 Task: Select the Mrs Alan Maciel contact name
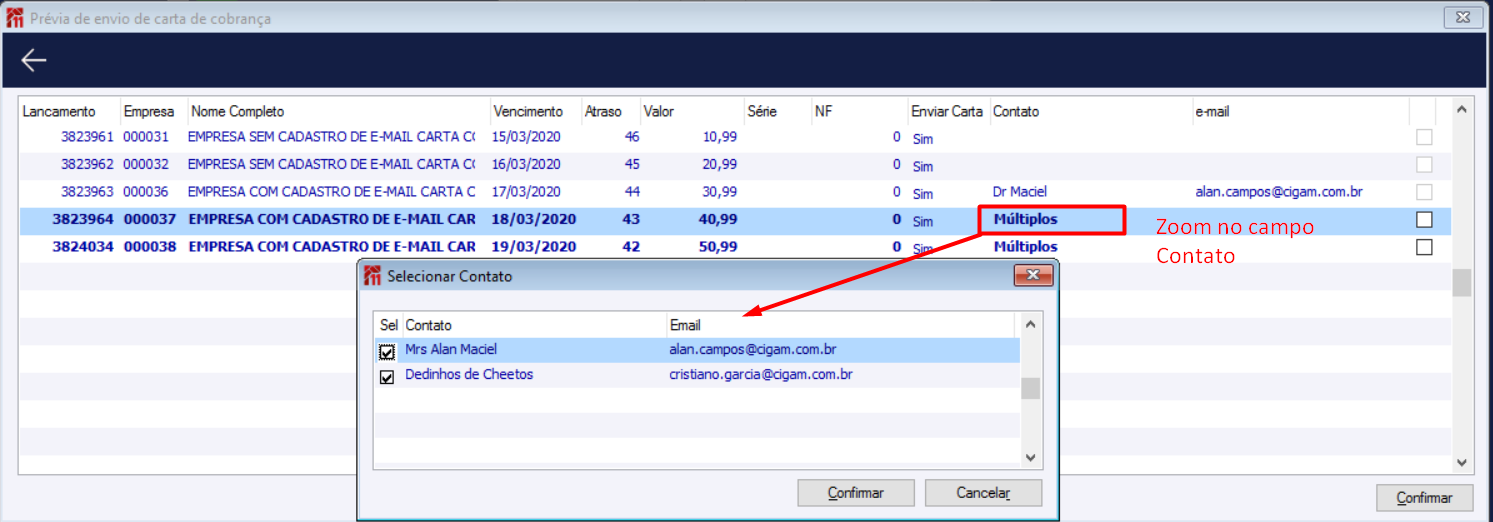(x=451, y=350)
